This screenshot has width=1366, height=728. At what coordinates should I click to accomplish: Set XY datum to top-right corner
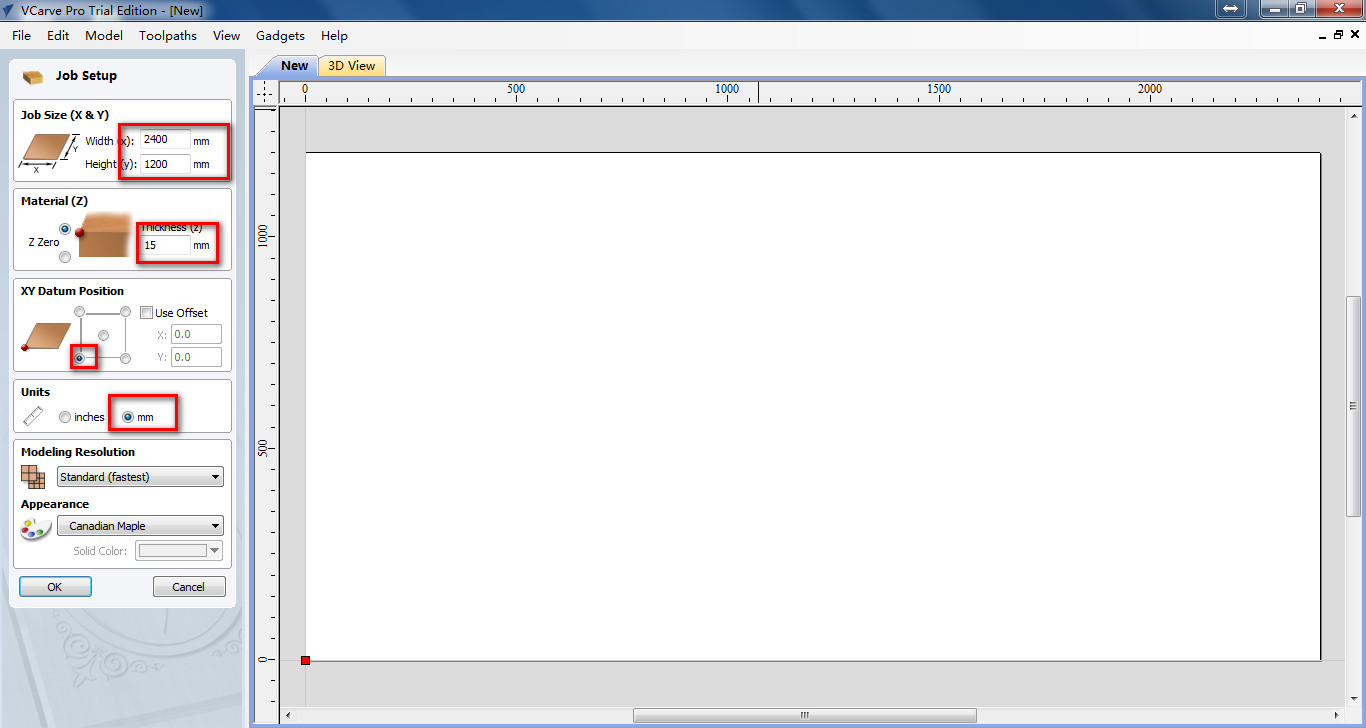click(125, 312)
